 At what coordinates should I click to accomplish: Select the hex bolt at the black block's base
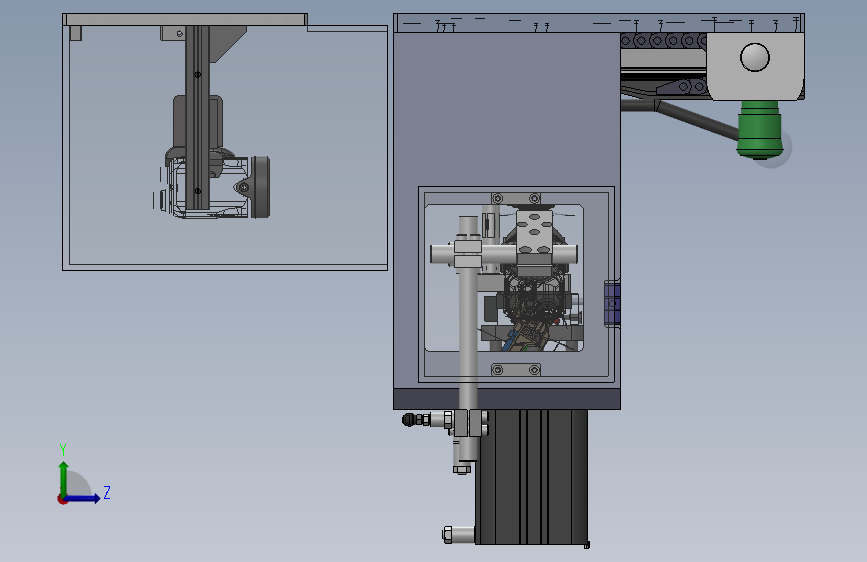[x=458, y=535]
